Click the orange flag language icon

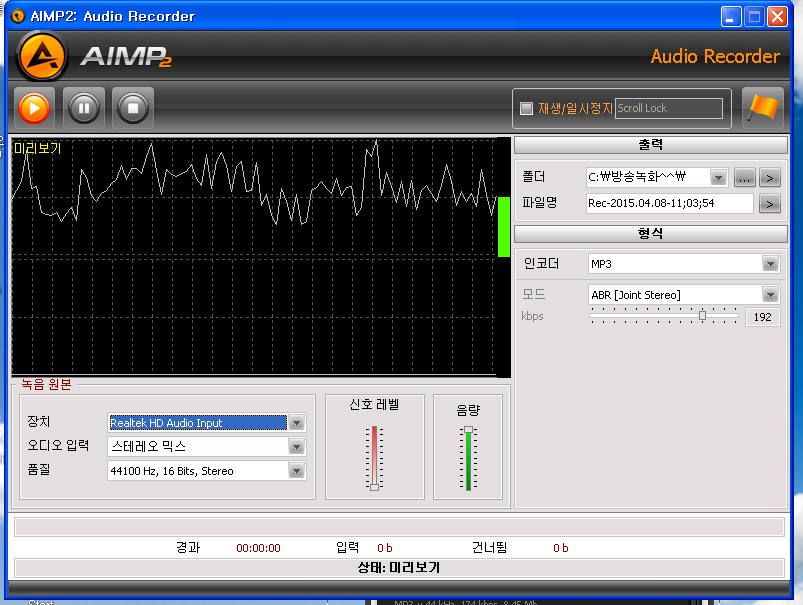point(763,108)
